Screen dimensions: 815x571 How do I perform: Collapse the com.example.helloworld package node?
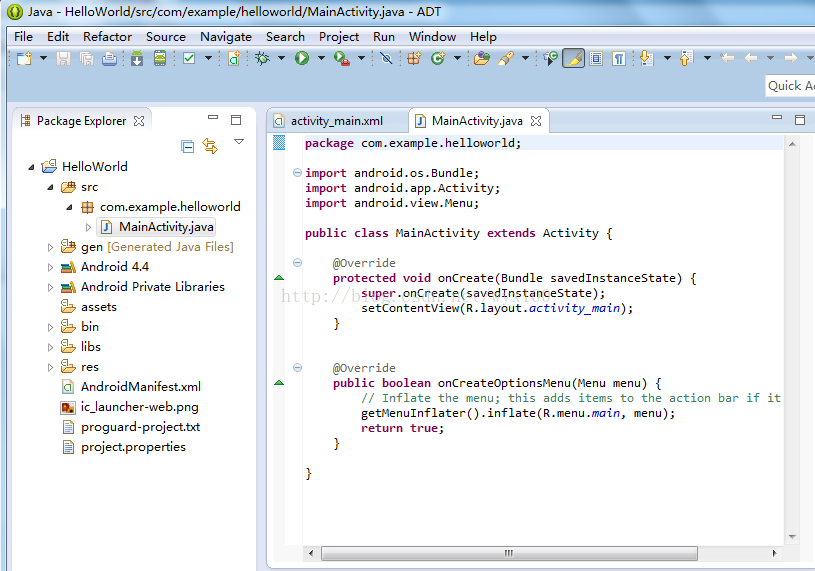70,207
